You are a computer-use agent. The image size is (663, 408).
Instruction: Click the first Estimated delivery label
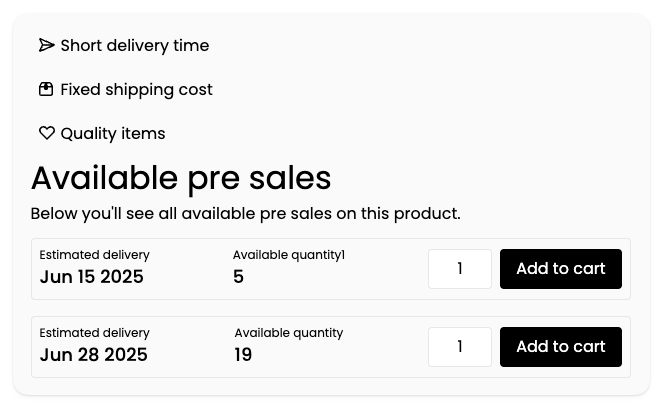click(x=94, y=255)
